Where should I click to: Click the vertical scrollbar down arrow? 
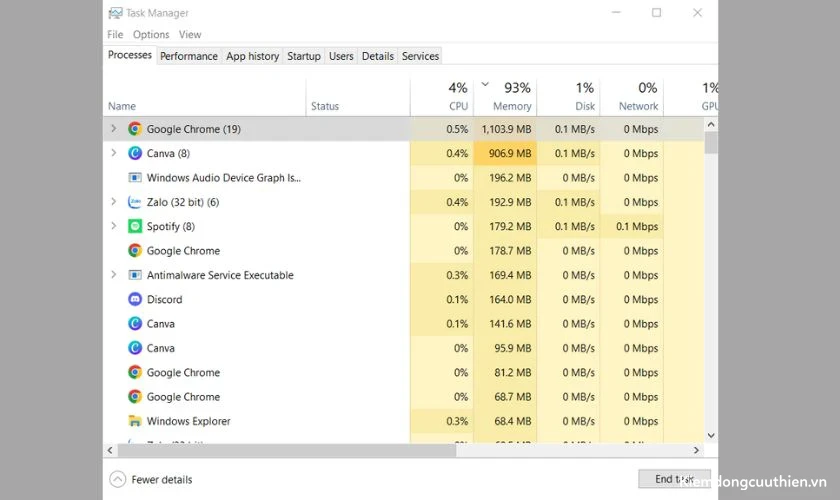711,435
